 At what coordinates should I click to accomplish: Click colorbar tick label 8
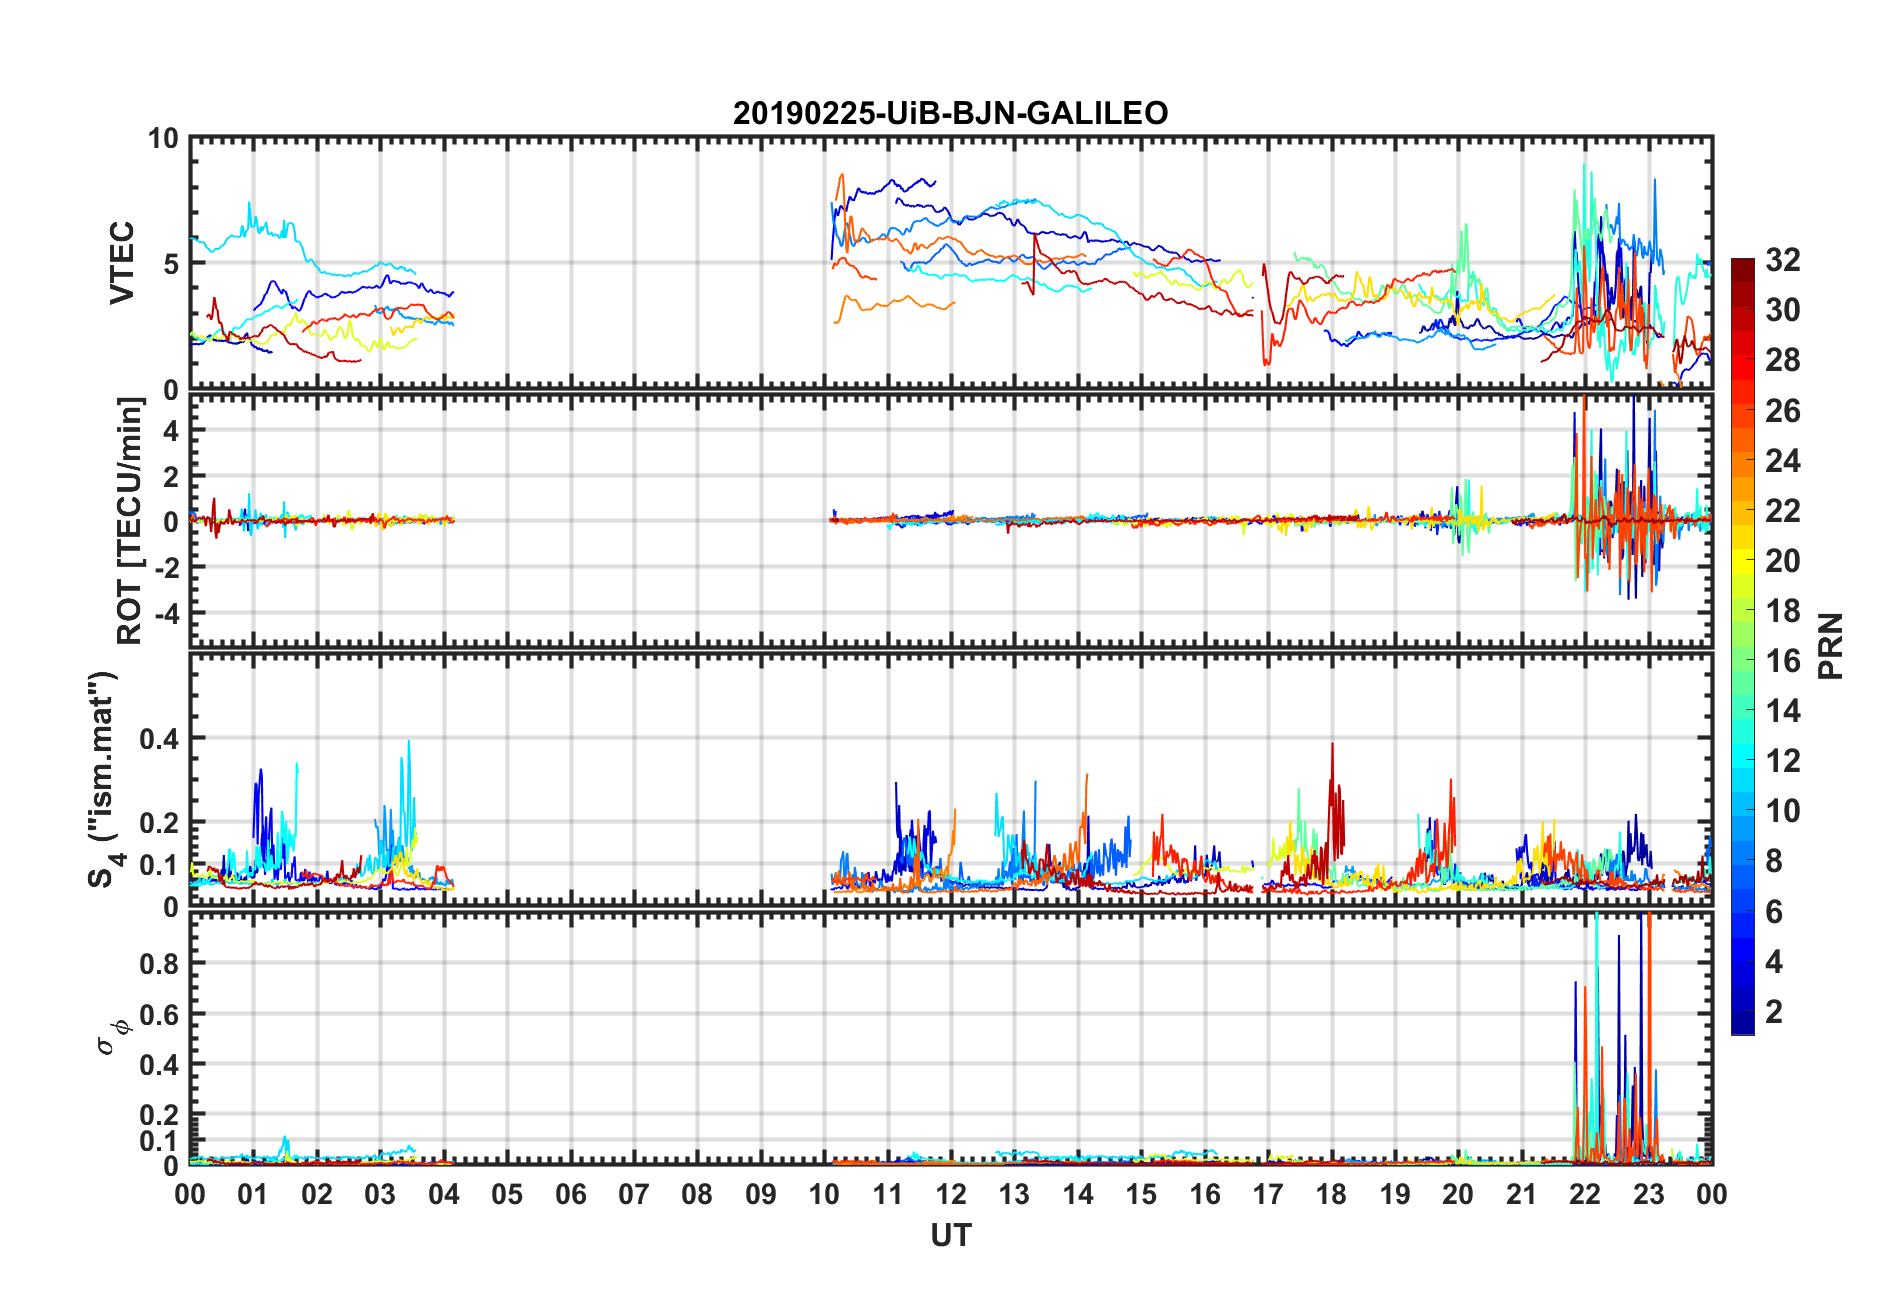pos(1774,860)
